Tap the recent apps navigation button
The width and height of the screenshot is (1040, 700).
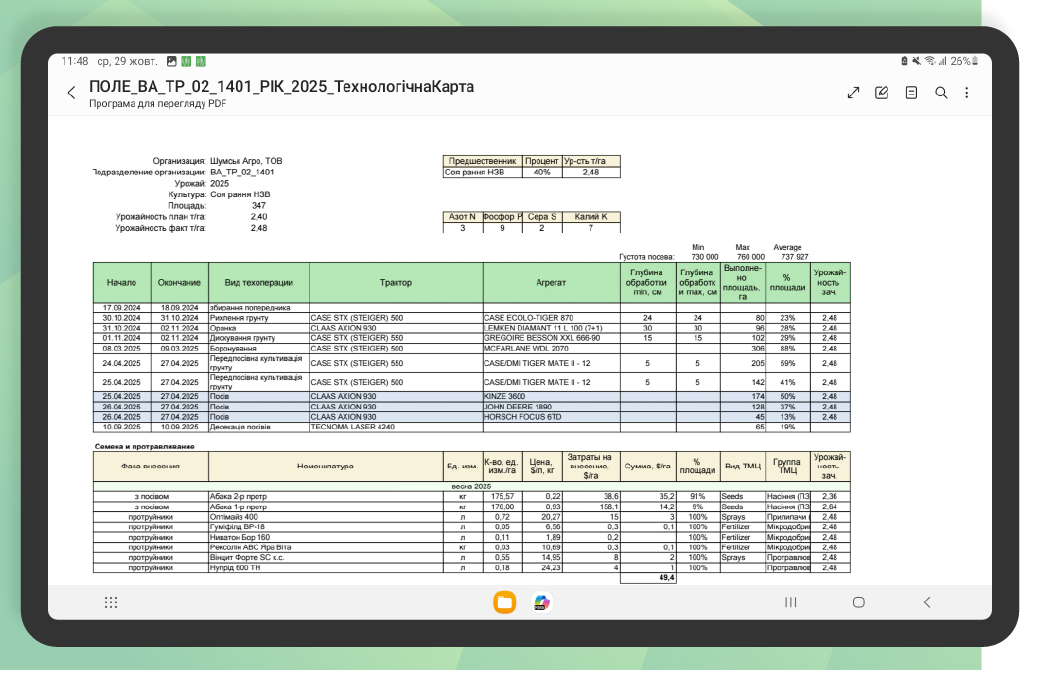click(x=791, y=602)
